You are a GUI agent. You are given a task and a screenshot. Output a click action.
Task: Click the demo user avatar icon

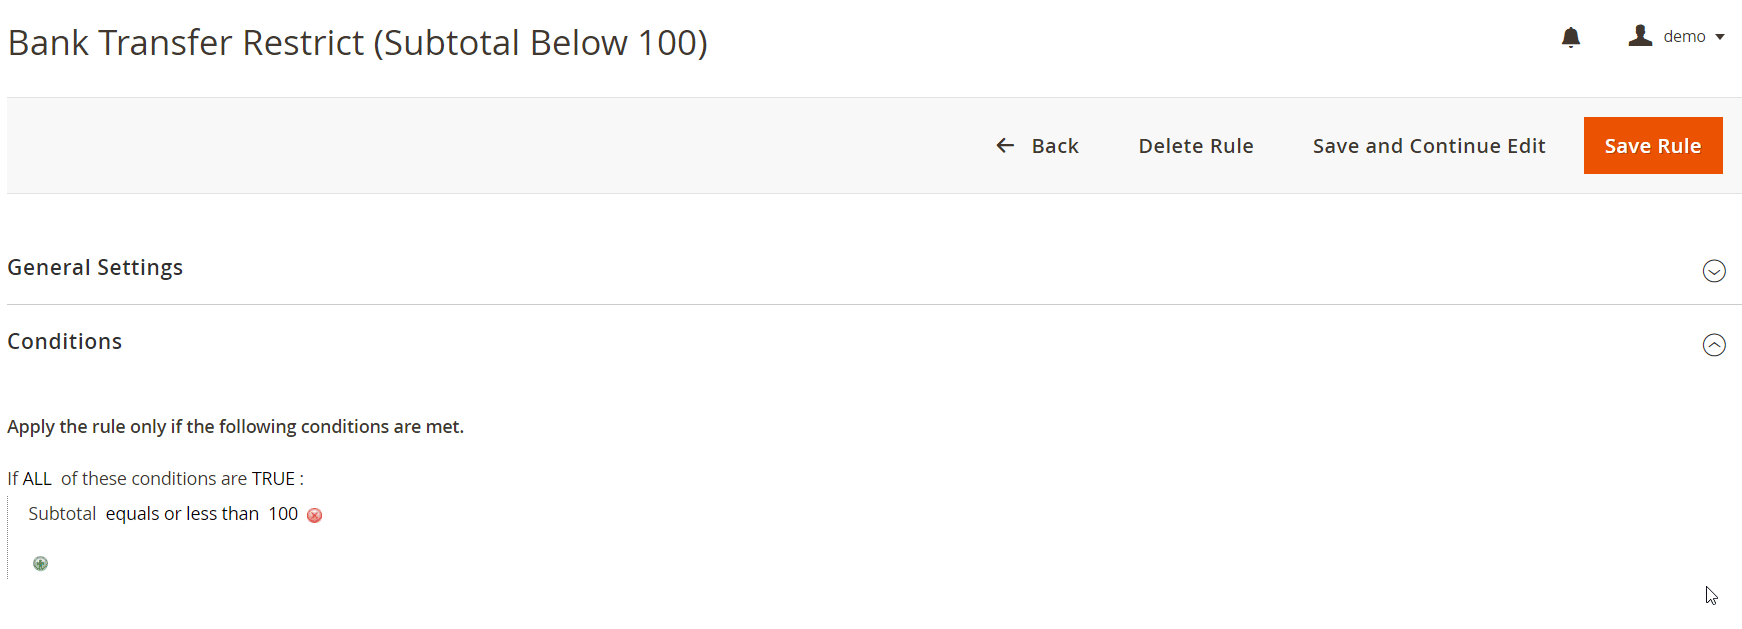[1640, 36]
